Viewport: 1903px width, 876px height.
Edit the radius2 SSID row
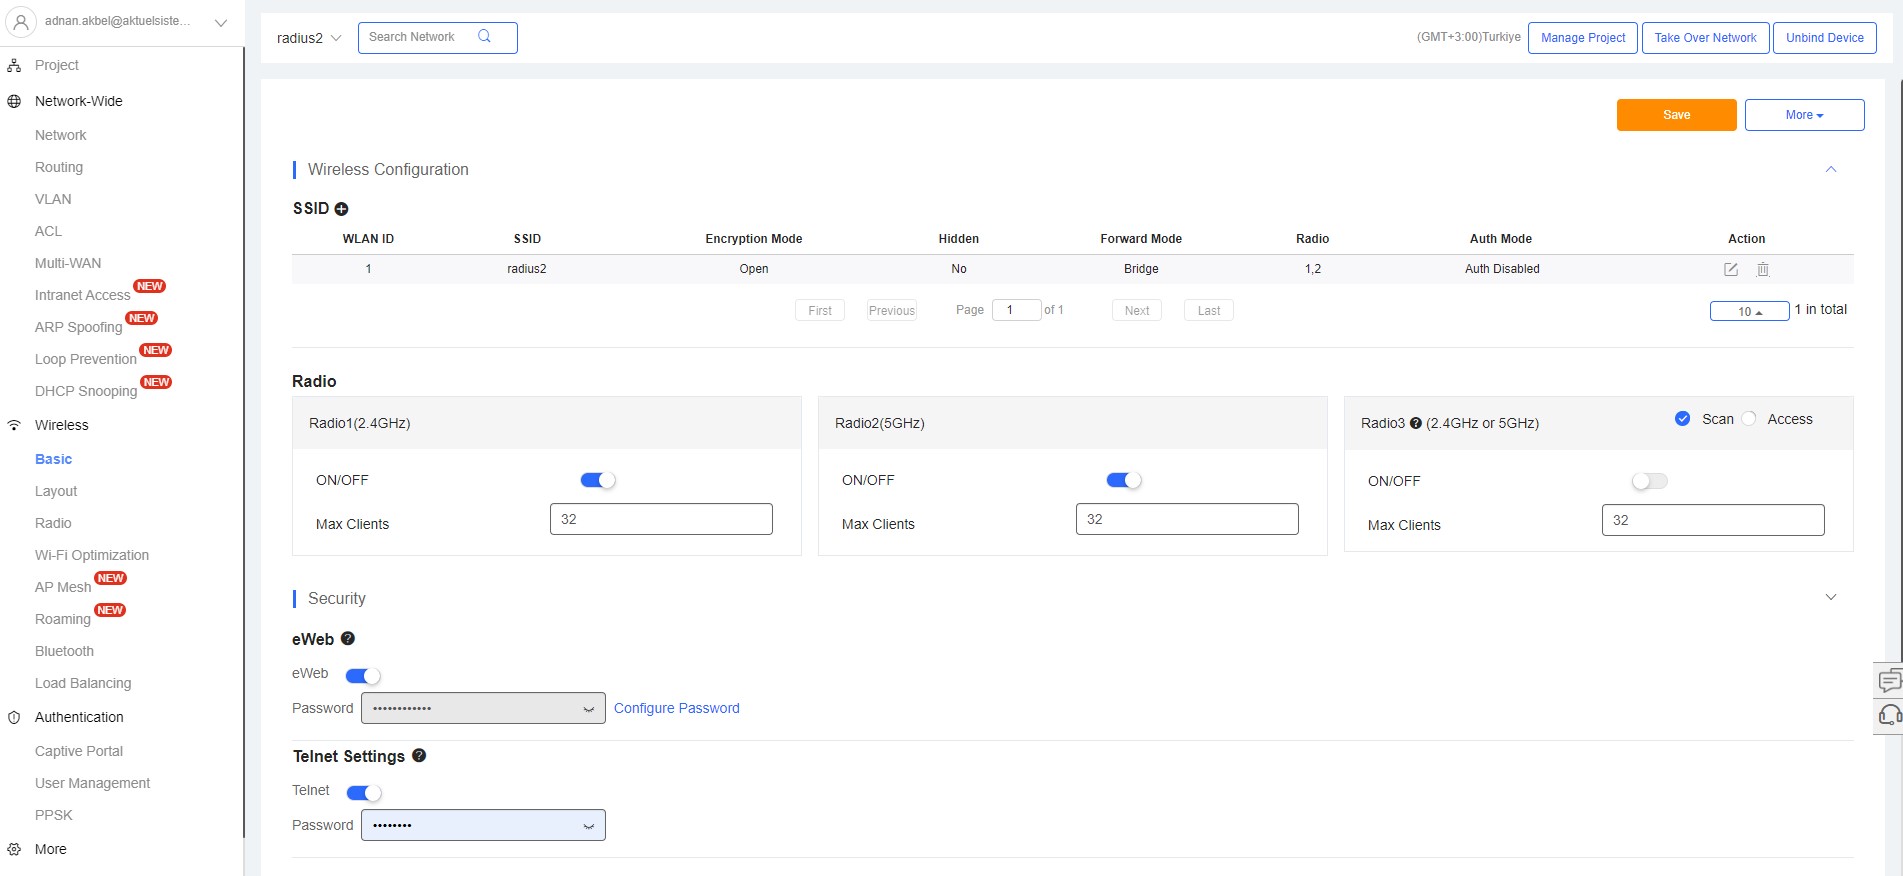(1731, 269)
